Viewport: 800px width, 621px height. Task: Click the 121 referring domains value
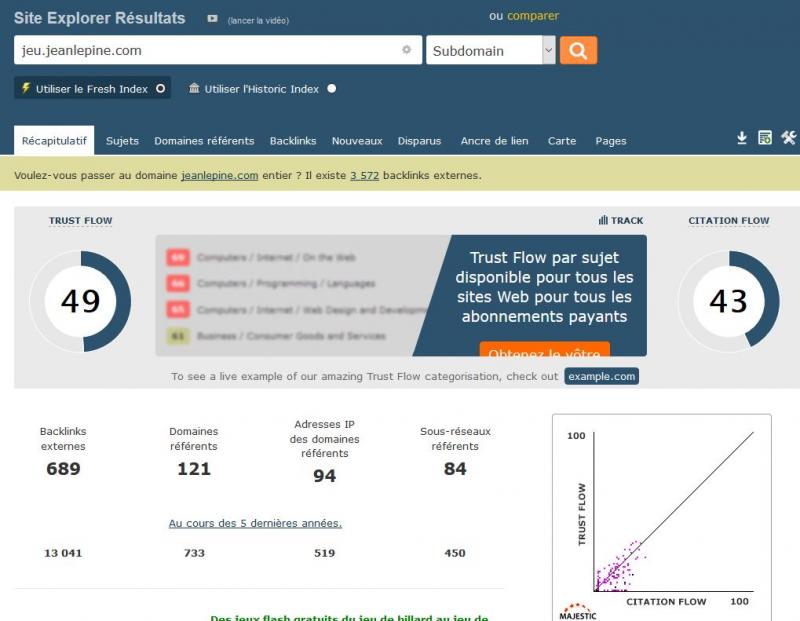(x=194, y=468)
